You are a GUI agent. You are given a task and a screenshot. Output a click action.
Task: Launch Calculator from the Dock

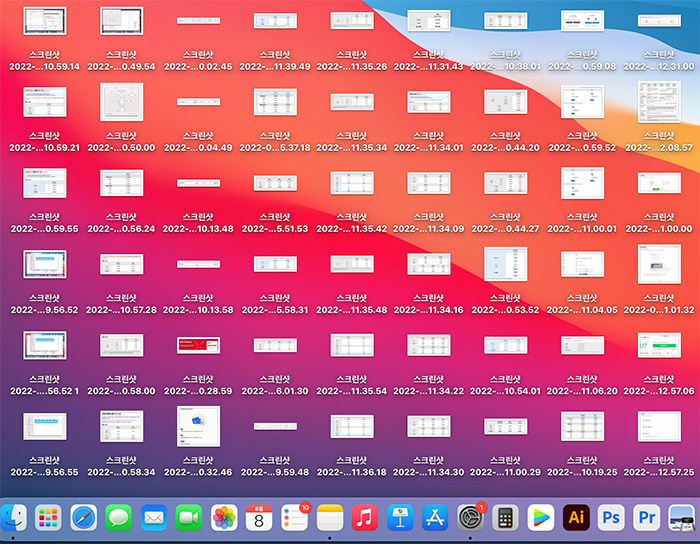505,518
